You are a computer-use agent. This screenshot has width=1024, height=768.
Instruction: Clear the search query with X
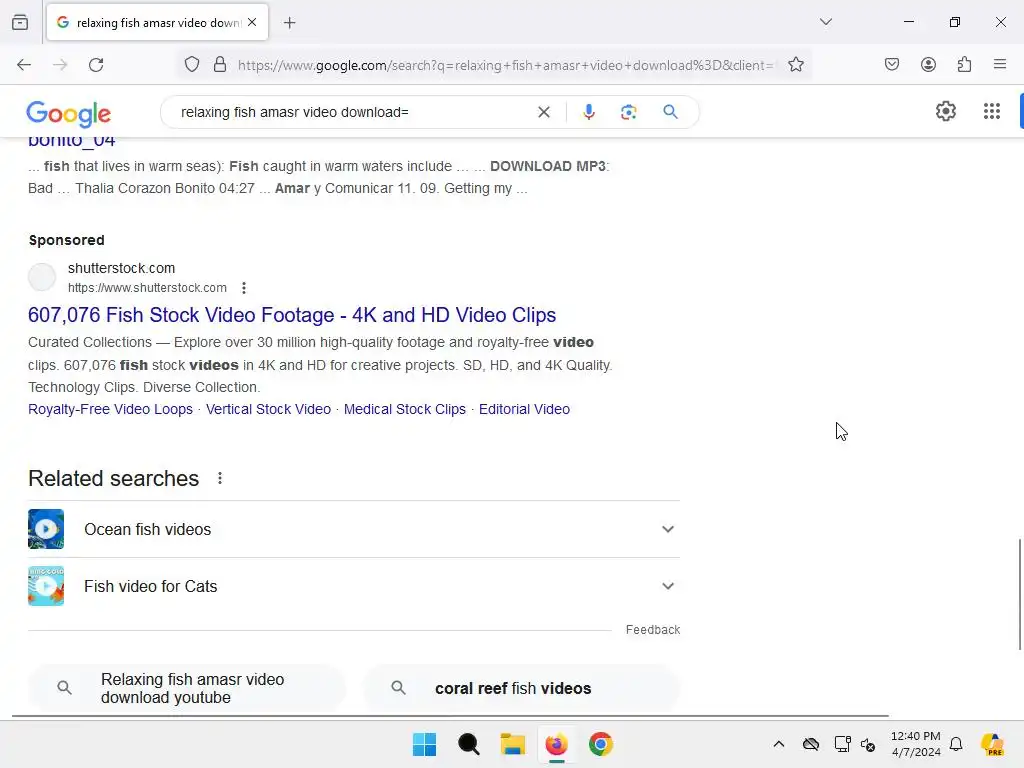pos(543,112)
